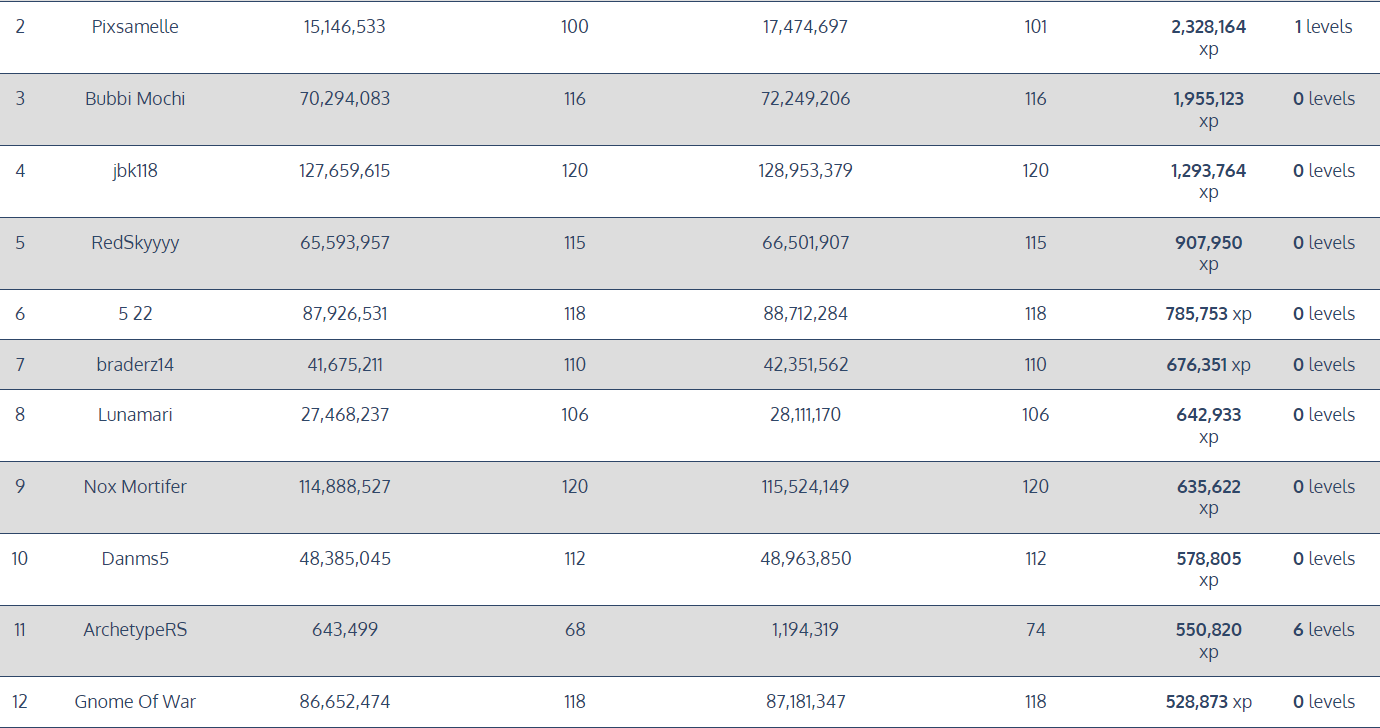Viewport: 1380px width, 728px height.
Task: Open the Danms5 player entry
Action: (x=135, y=559)
